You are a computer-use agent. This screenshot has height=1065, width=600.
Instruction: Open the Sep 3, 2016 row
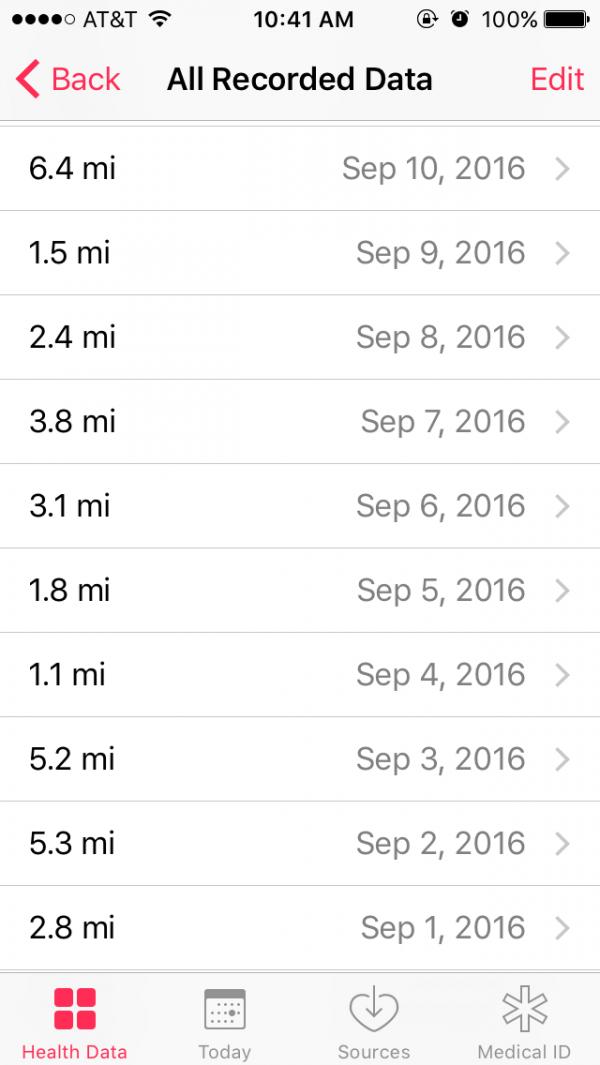click(x=441, y=759)
